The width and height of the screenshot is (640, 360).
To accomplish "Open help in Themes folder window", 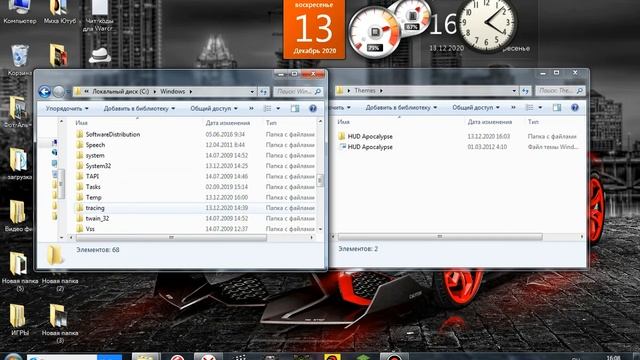I will click(575, 107).
